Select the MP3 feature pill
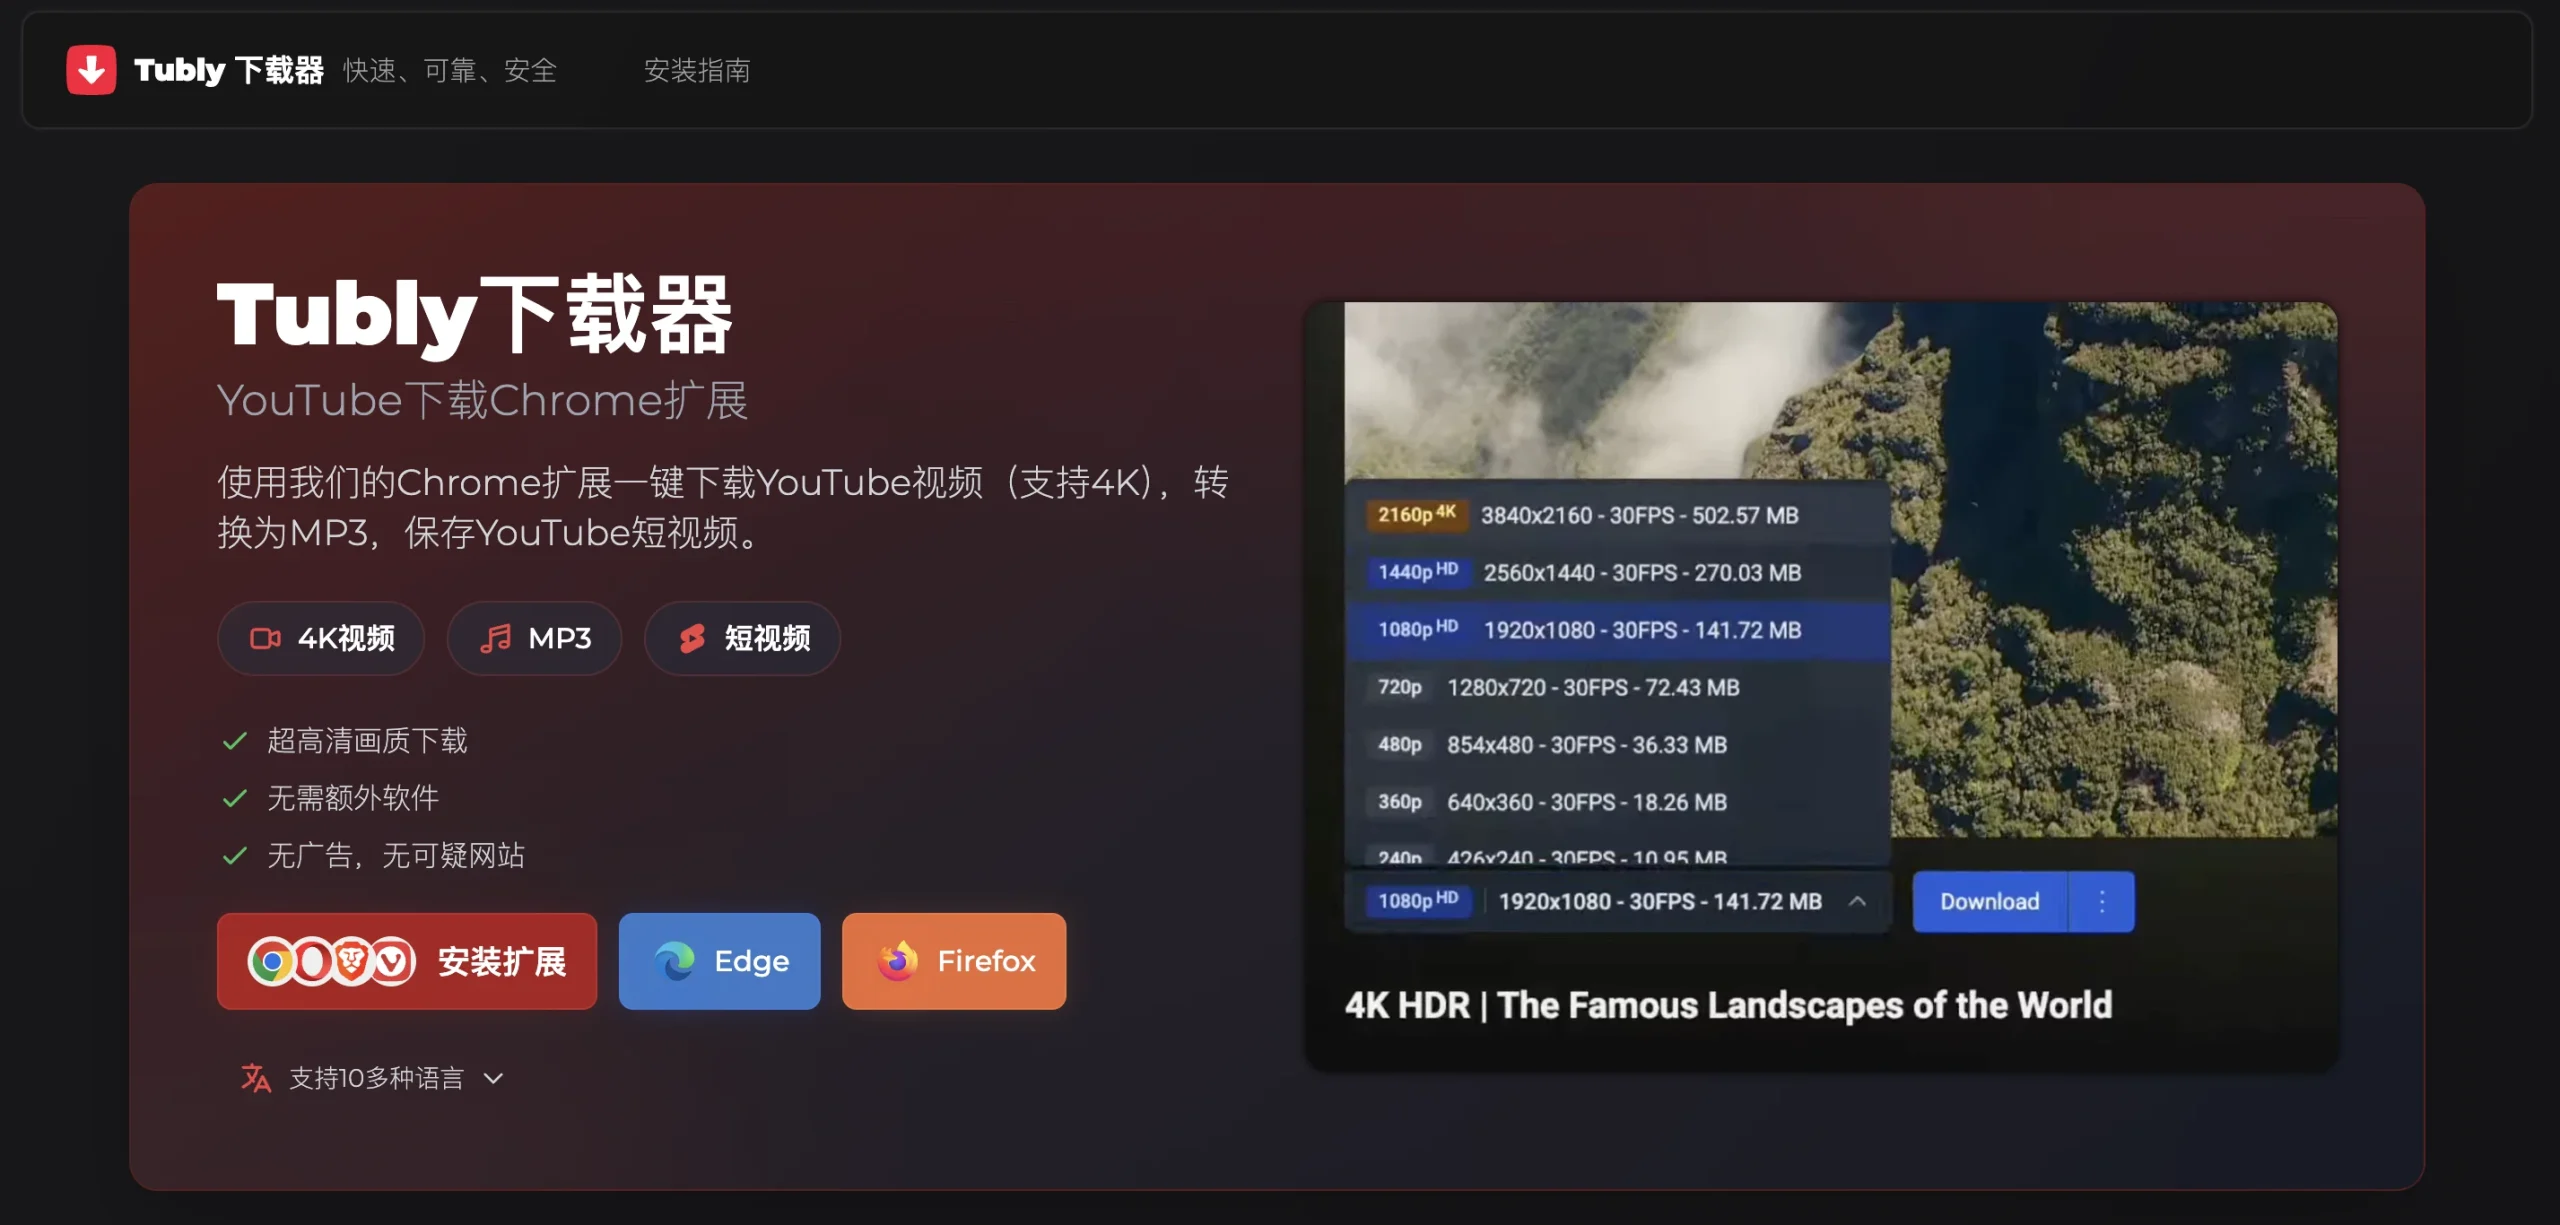 tap(534, 638)
